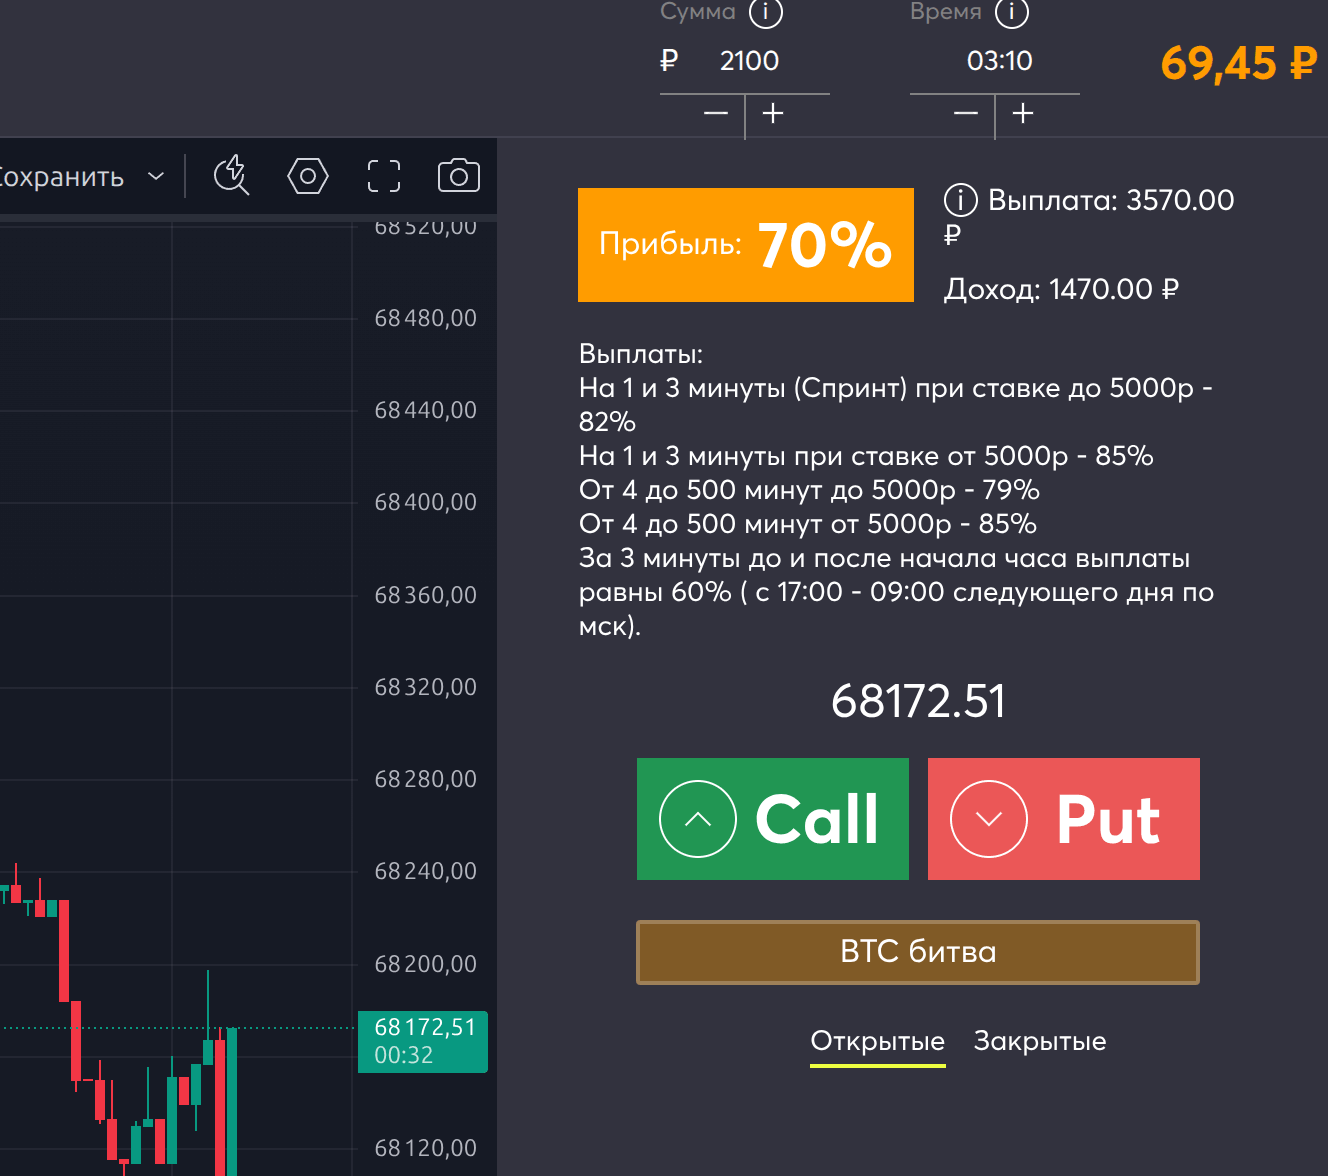
Task: Decrease the trade time with minus
Action: click(966, 113)
